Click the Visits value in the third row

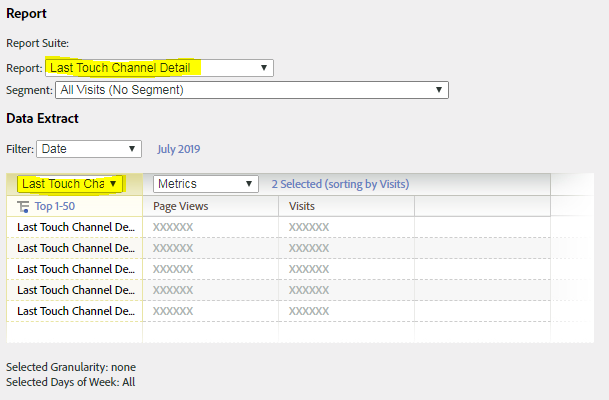coord(309,269)
